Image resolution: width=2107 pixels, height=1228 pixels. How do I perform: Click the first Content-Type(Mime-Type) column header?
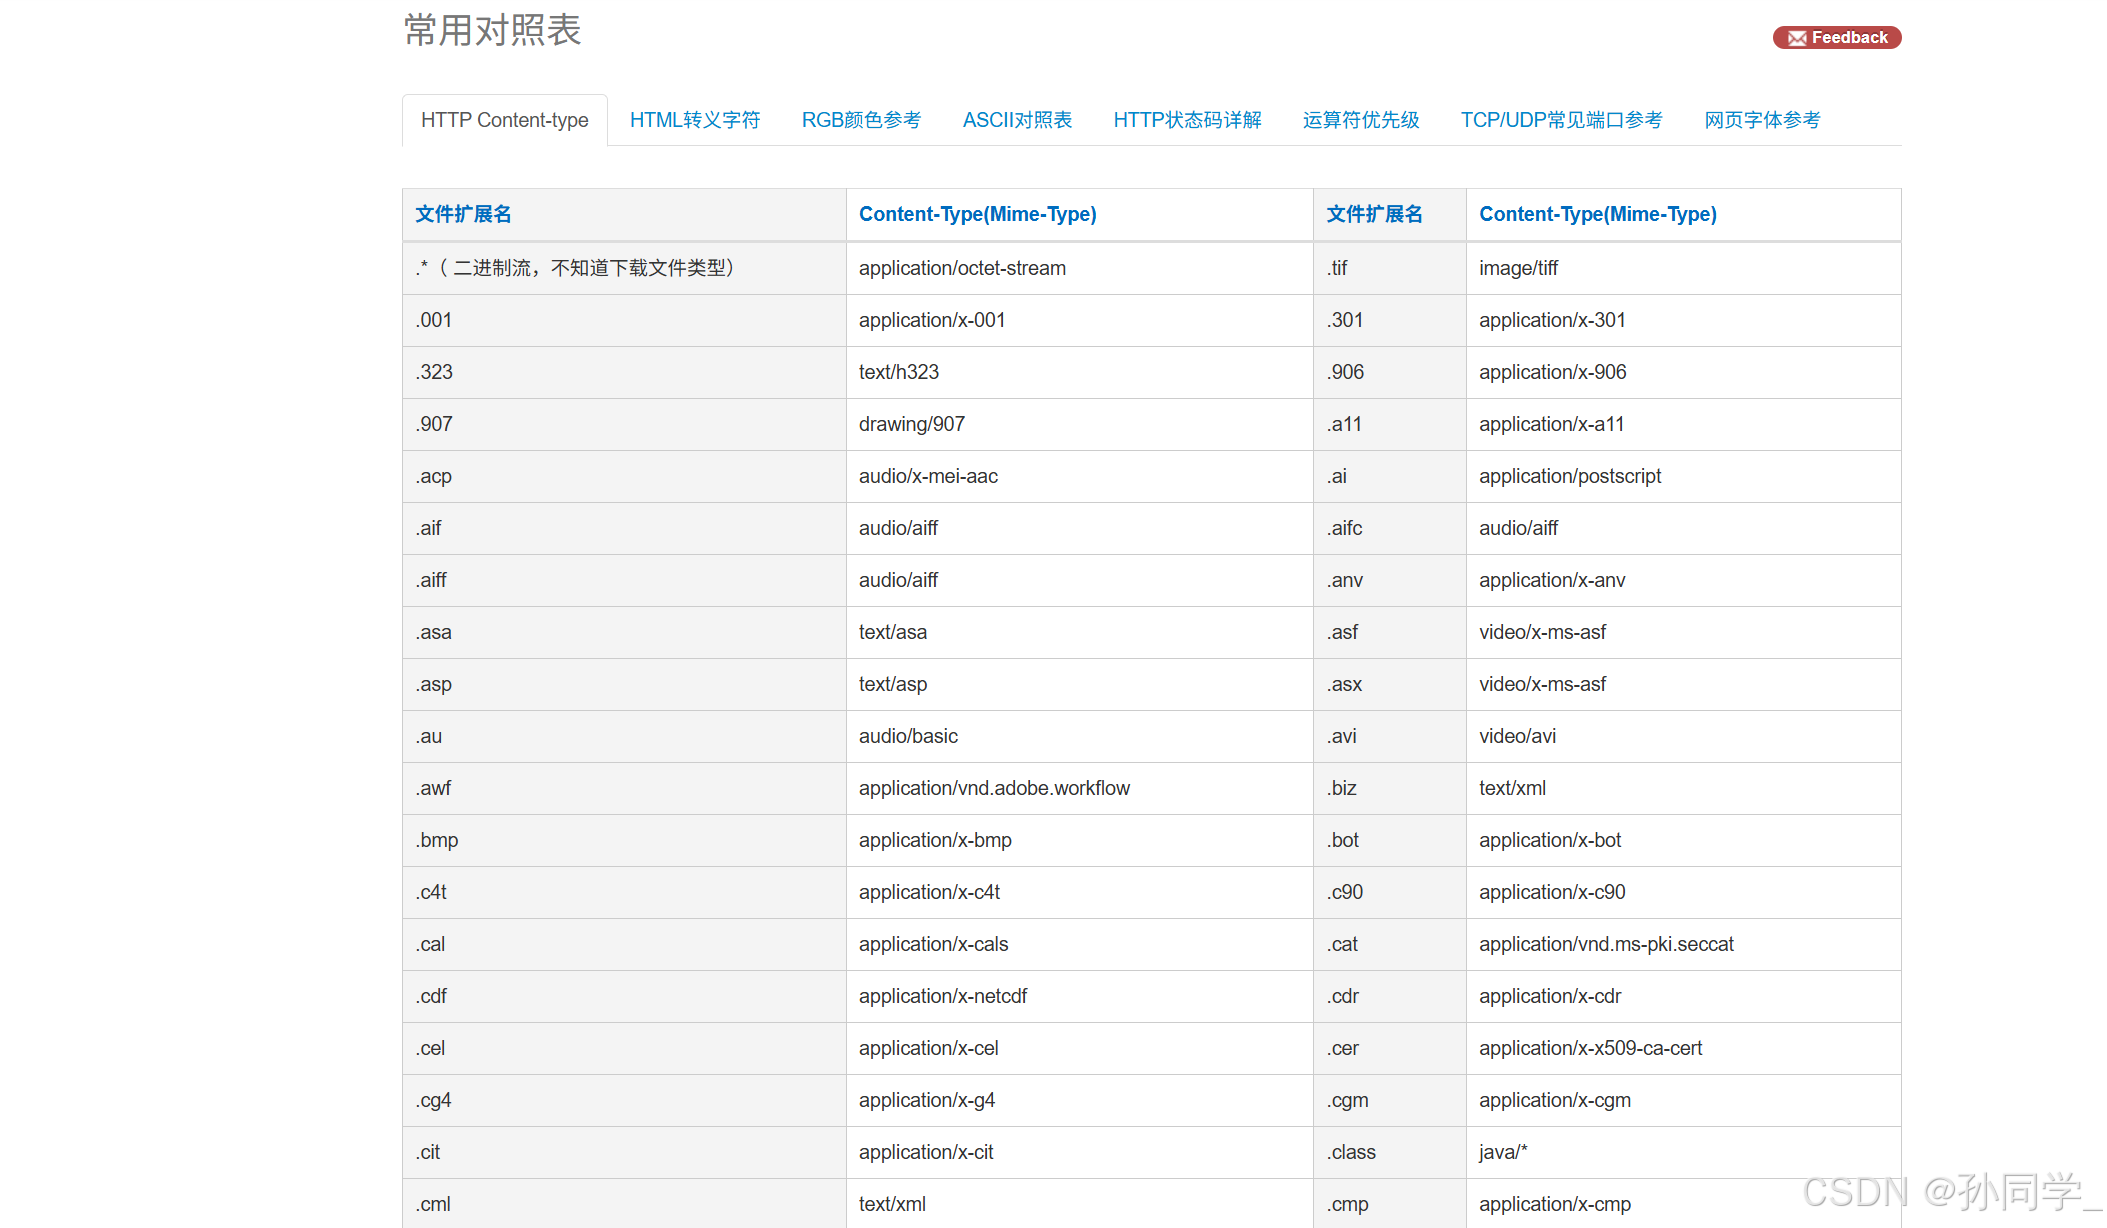click(x=977, y=214)
